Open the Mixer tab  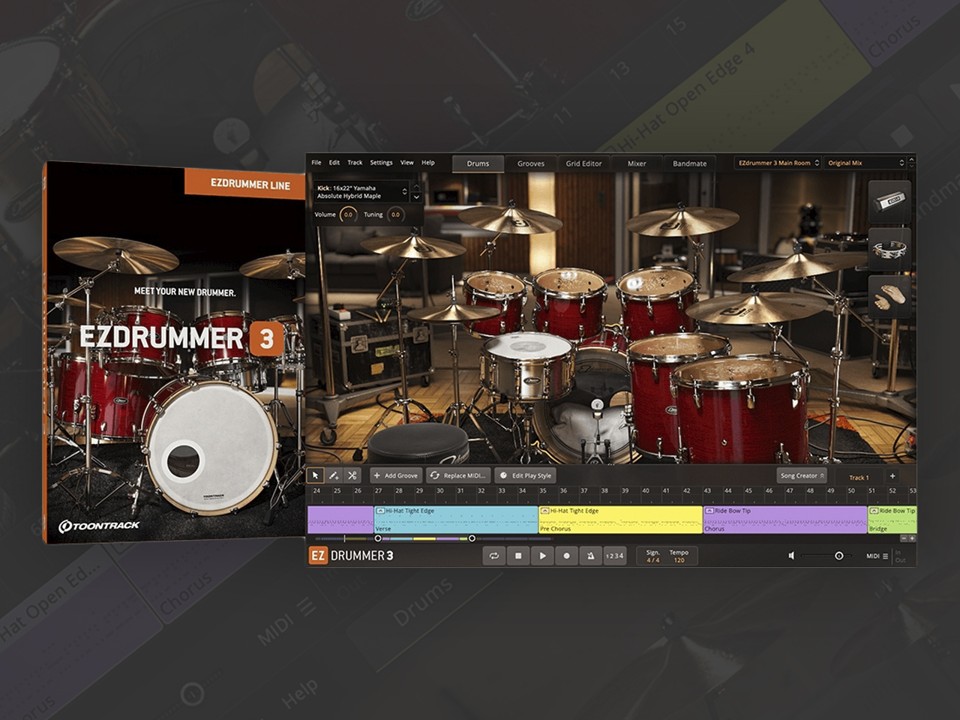pos(637,163)
